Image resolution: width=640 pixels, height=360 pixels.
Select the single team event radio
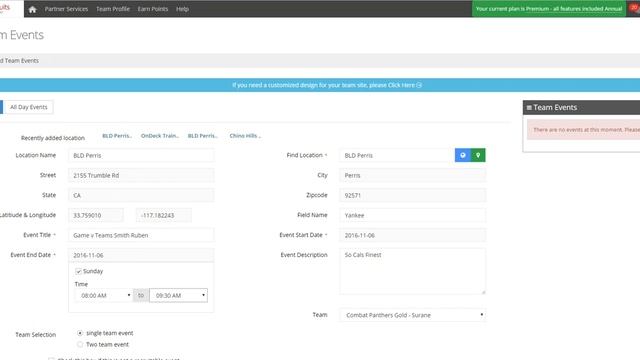click(x=80, y=333)
